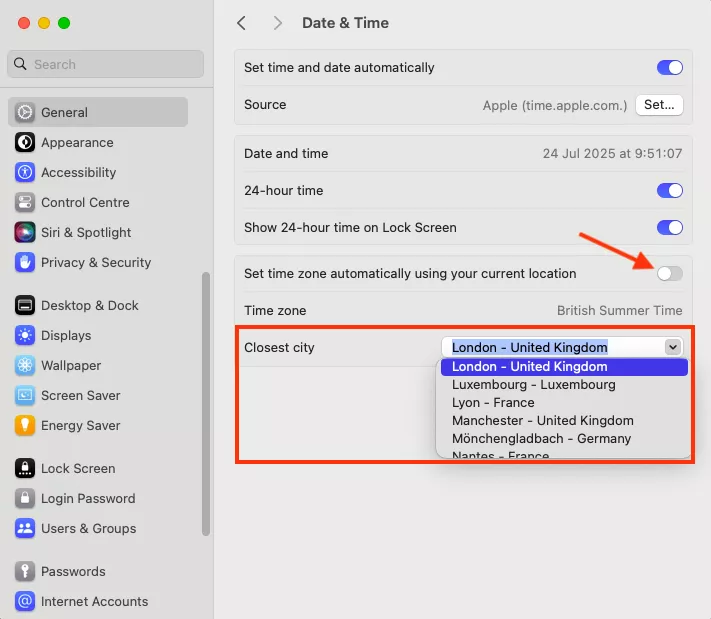Disable Set time and date automatically

(669, 68)
